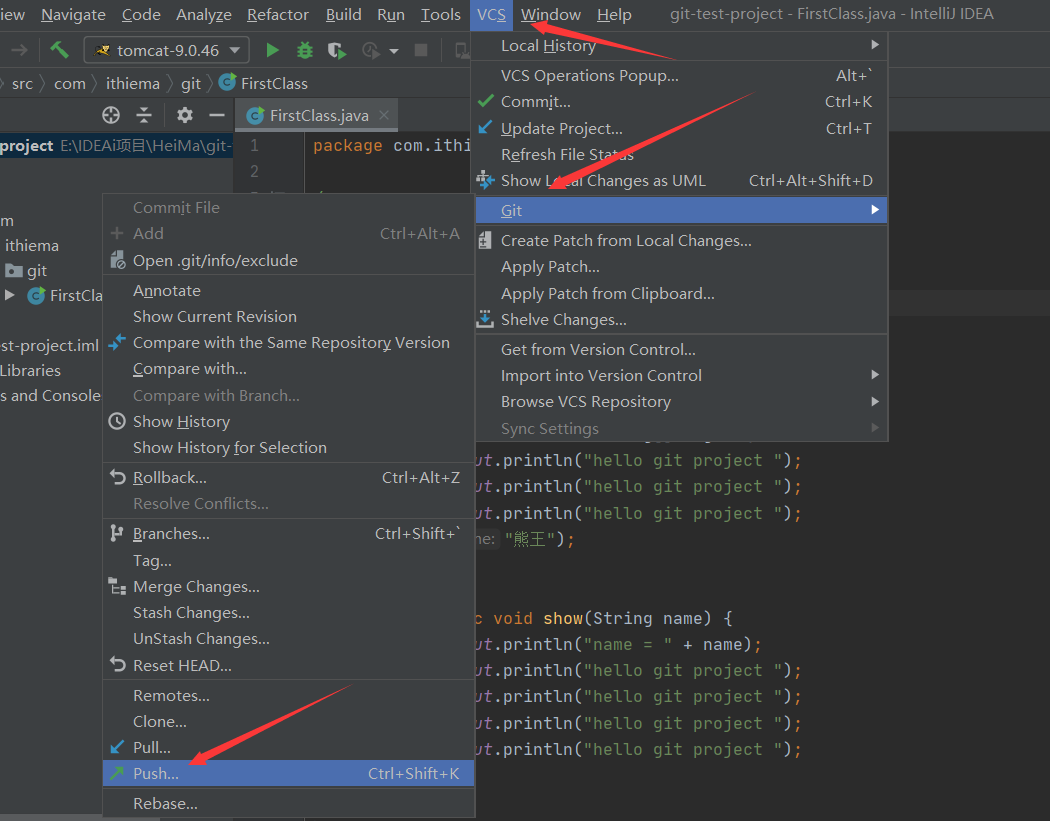
Task: Select Get from Version Control
Action: pos(680,350)
